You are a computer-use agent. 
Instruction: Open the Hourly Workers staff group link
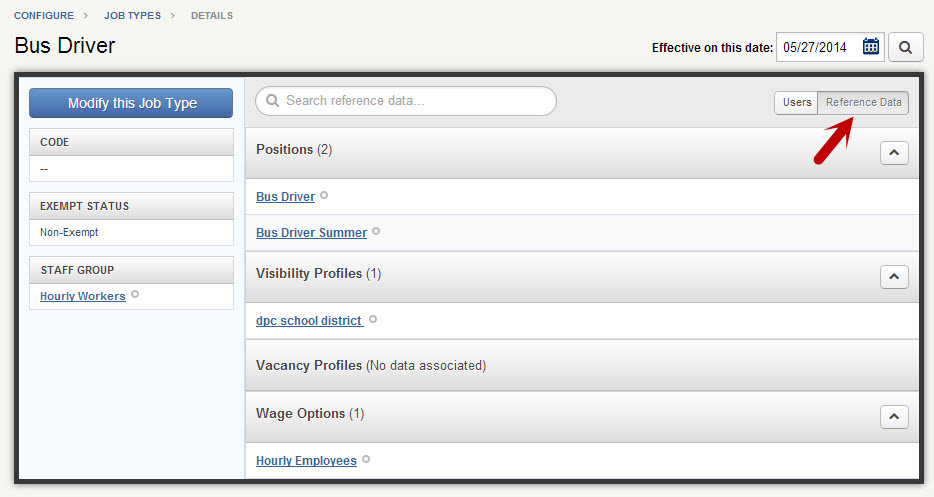[83, 296]
